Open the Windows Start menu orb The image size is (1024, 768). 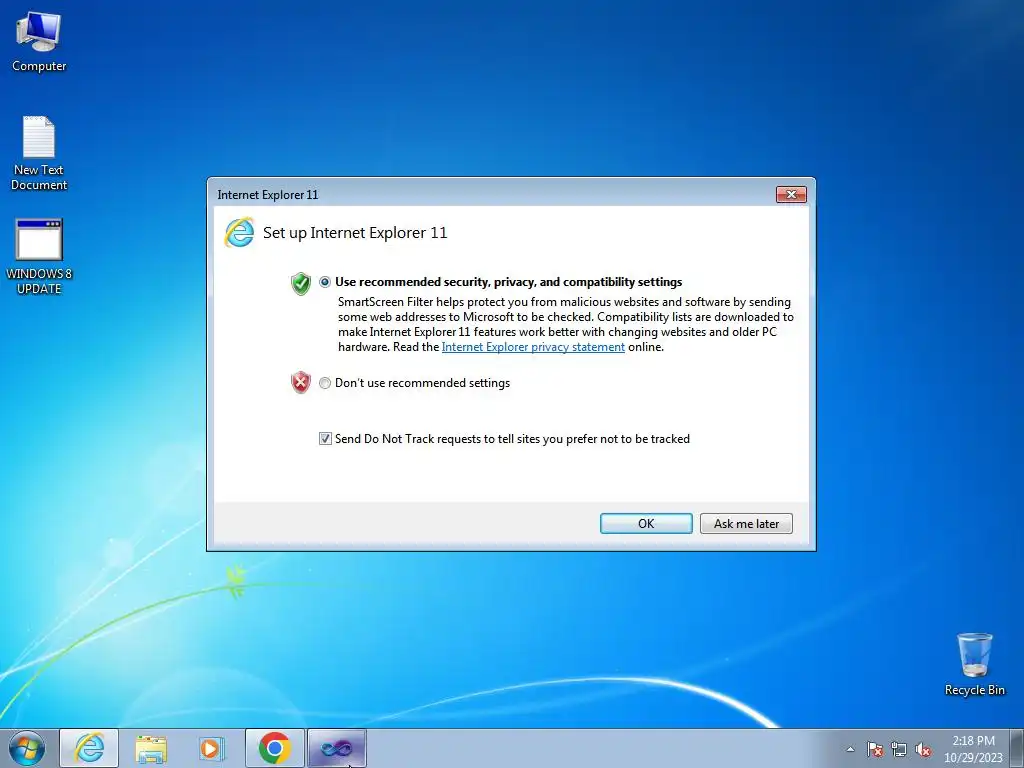27,748
